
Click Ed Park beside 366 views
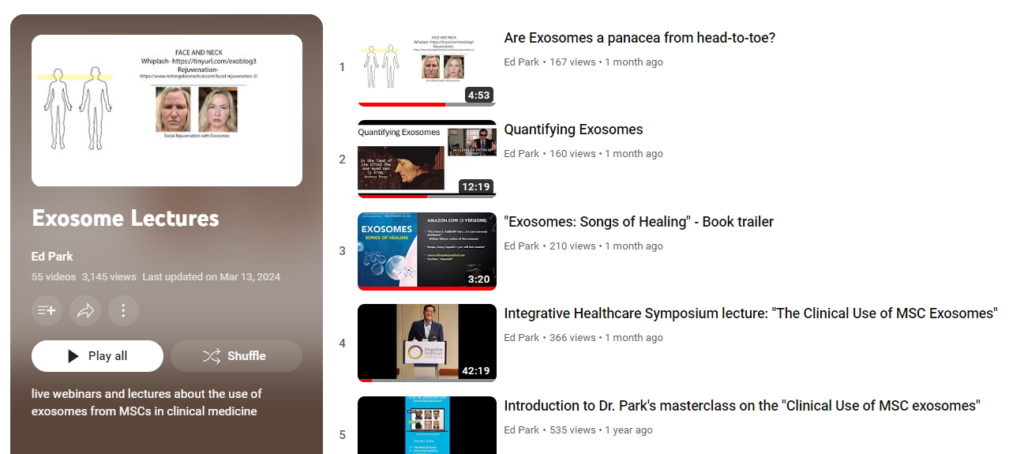pos(522,338)
